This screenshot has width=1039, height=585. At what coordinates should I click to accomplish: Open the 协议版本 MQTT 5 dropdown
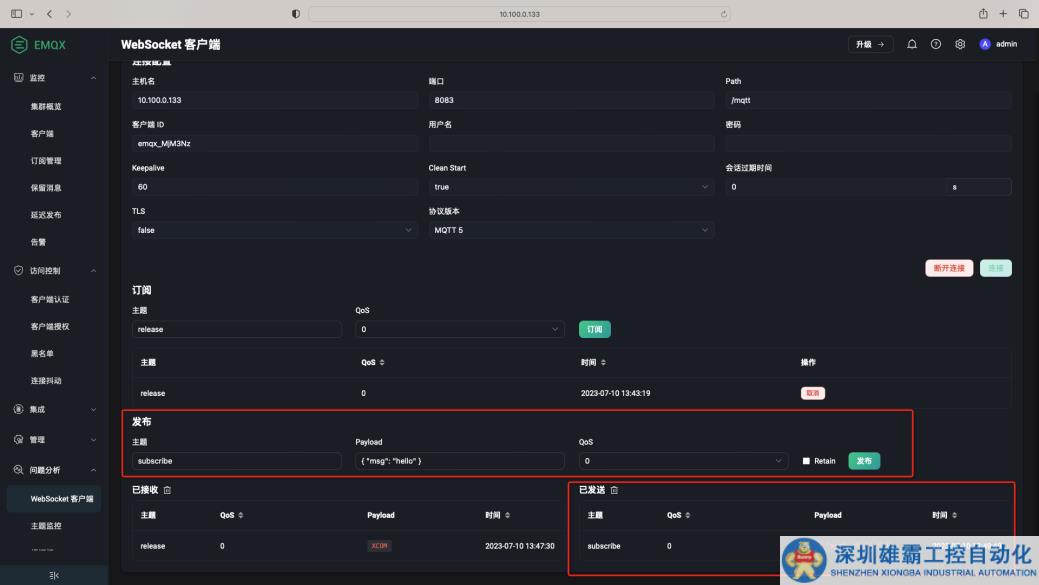pyautogui.click(x=571, y=230)
